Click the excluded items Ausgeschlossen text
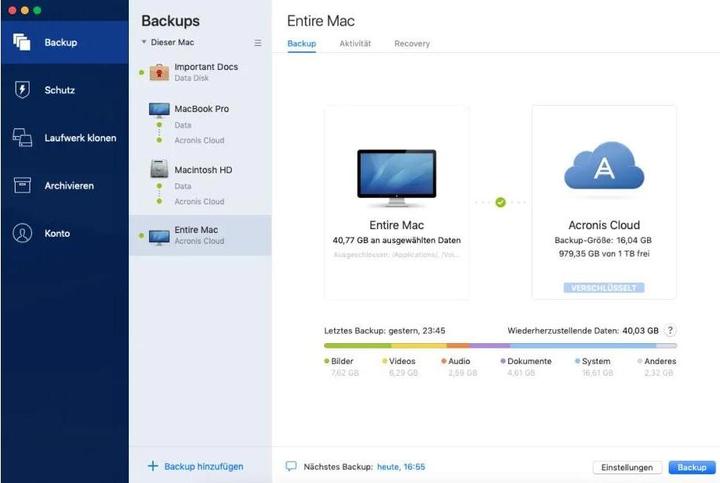 coord(397,254)
